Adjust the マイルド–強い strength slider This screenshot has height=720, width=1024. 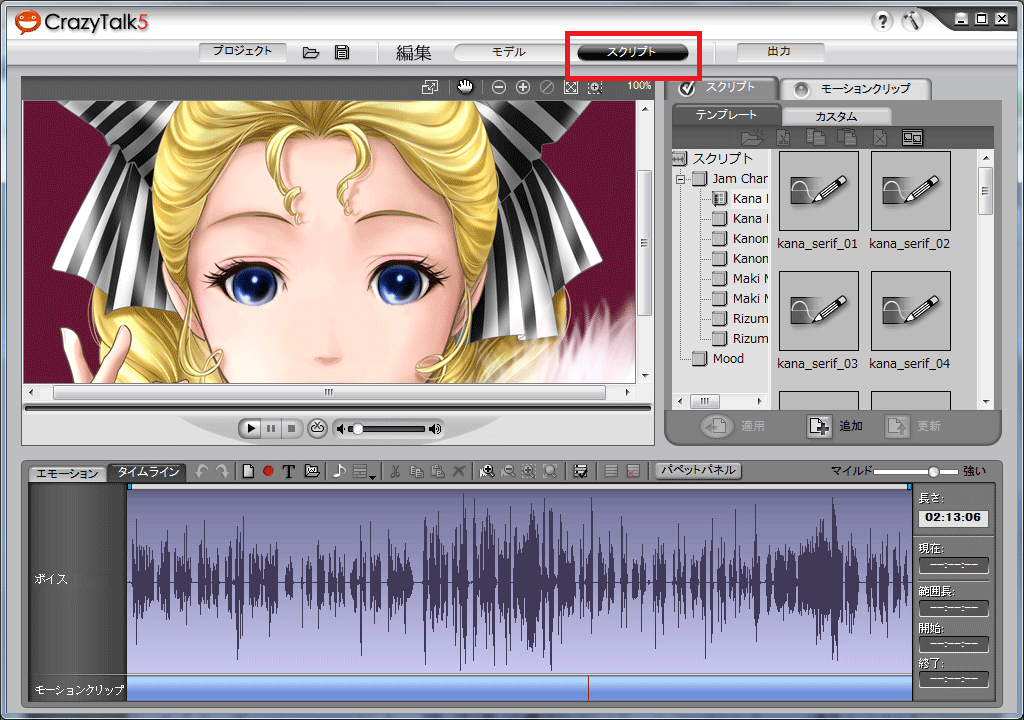click(916, 471)
